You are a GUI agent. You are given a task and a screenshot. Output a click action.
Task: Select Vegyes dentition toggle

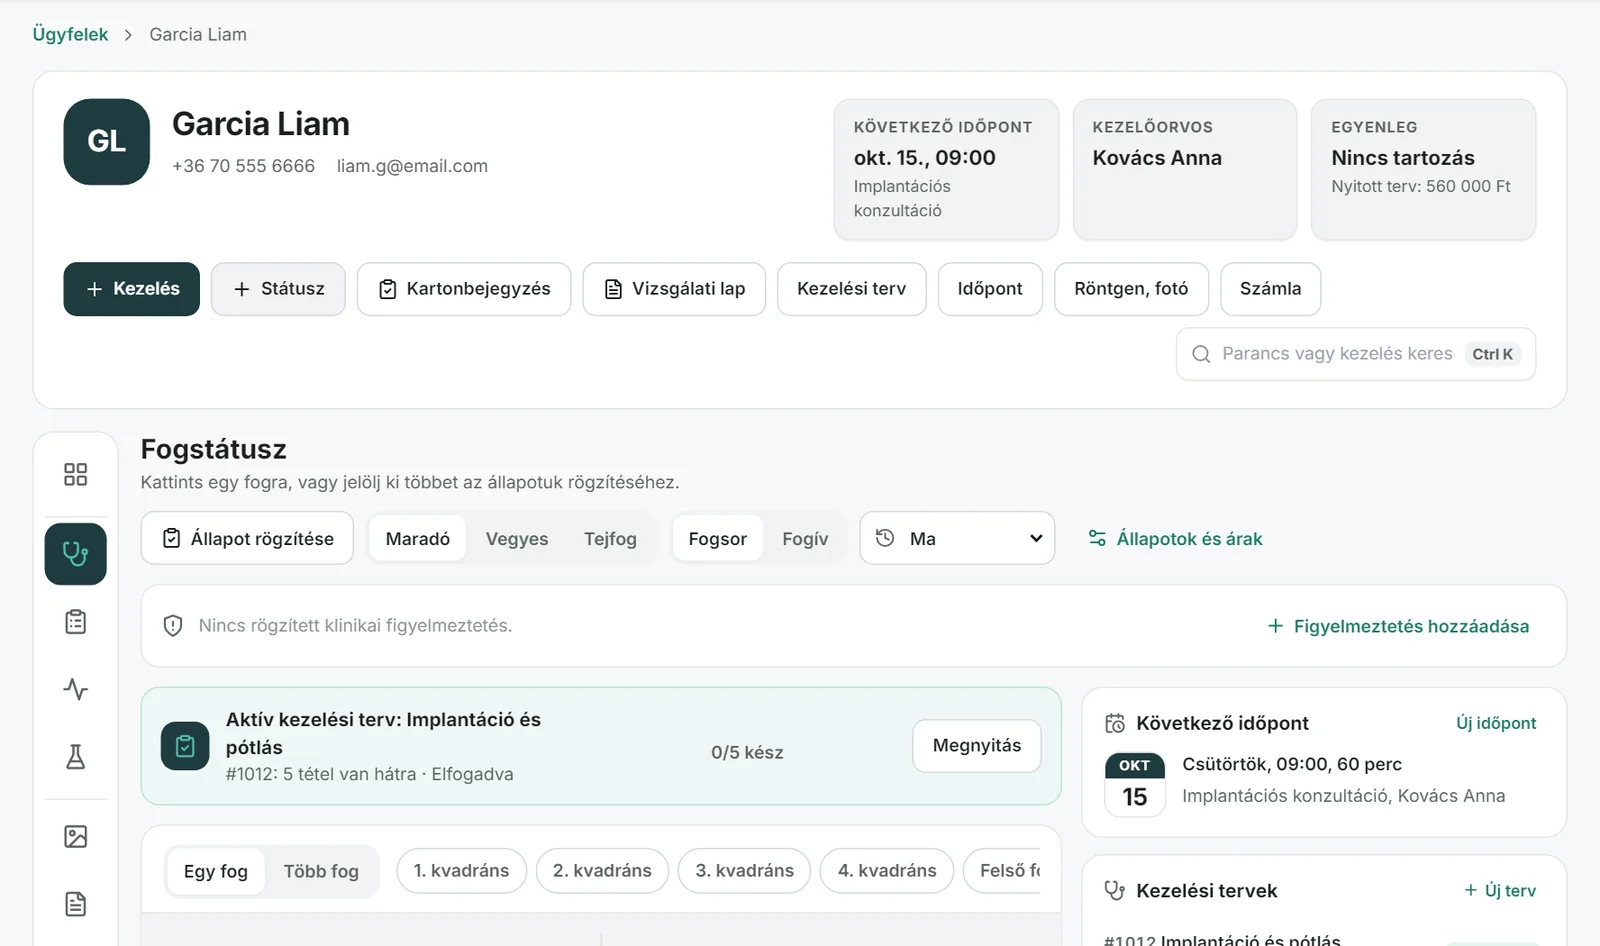click(517, 539)
